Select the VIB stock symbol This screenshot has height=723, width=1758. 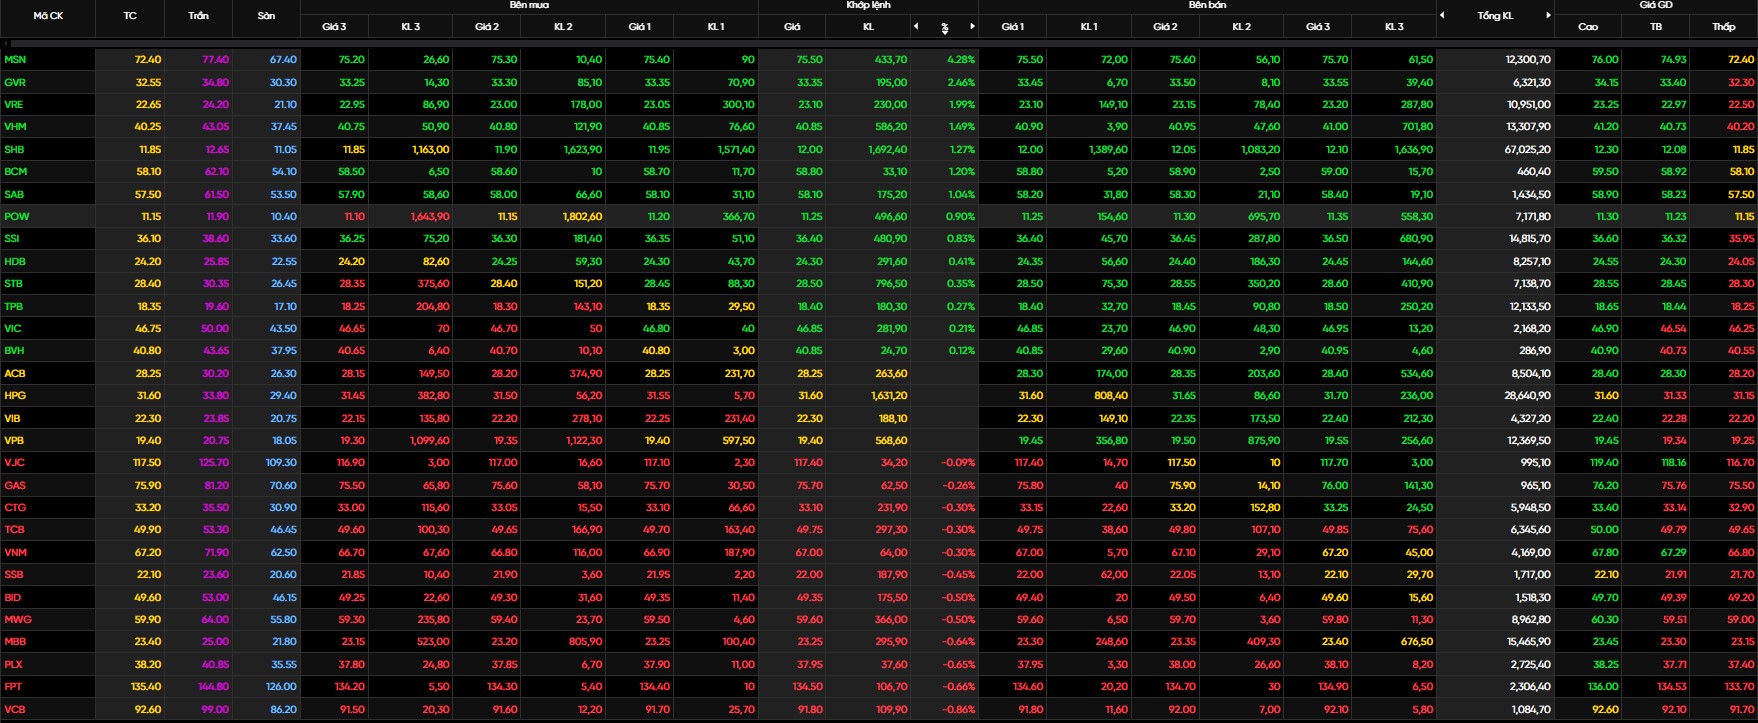click(12, 418)
